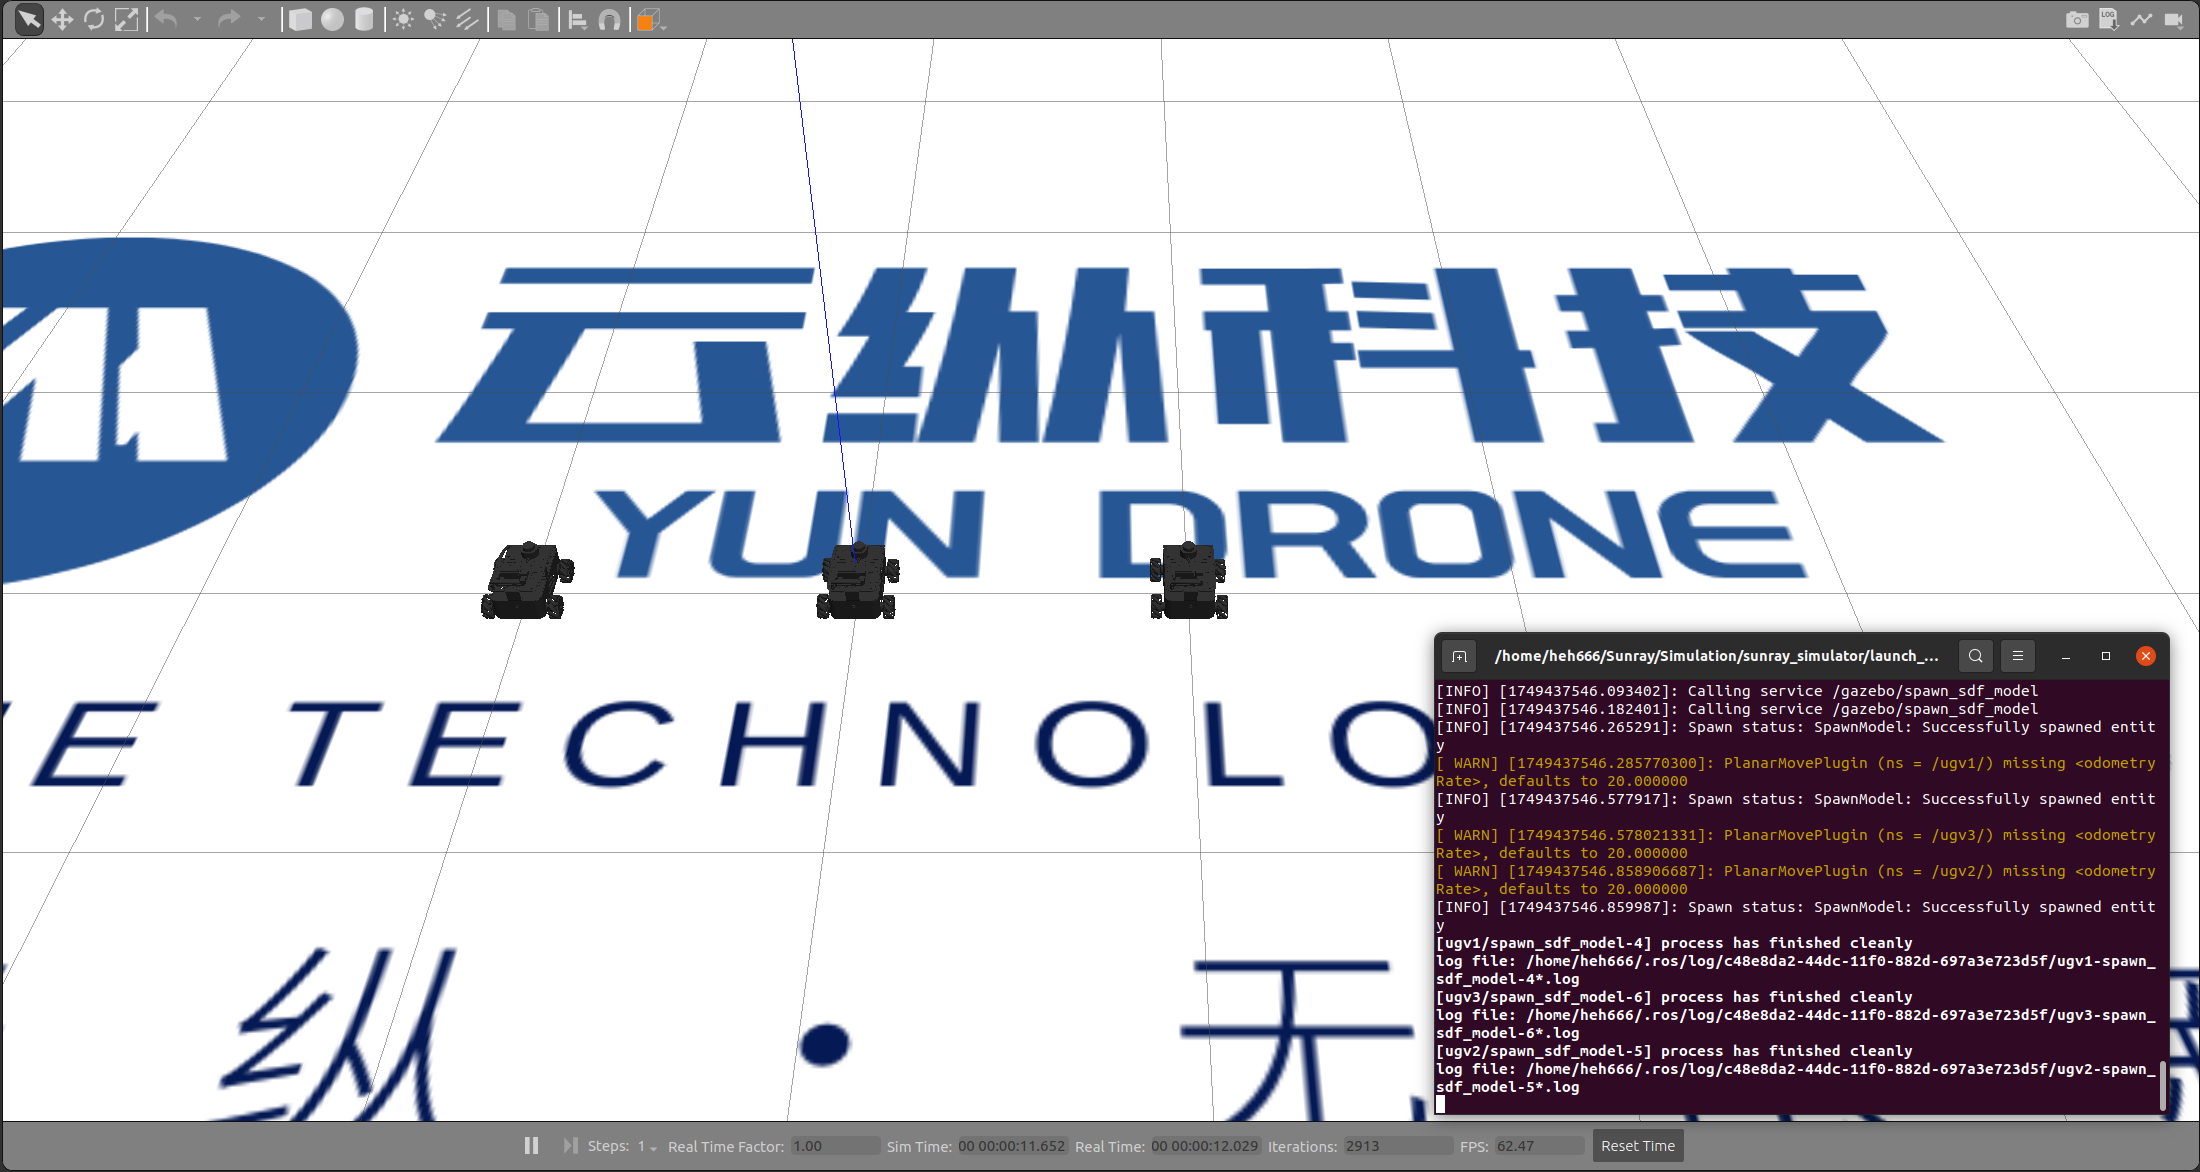Viewport: 2200px width, 1172px height.
Task: Click the Sim Time value field
Action: tap(1012, 1146)
